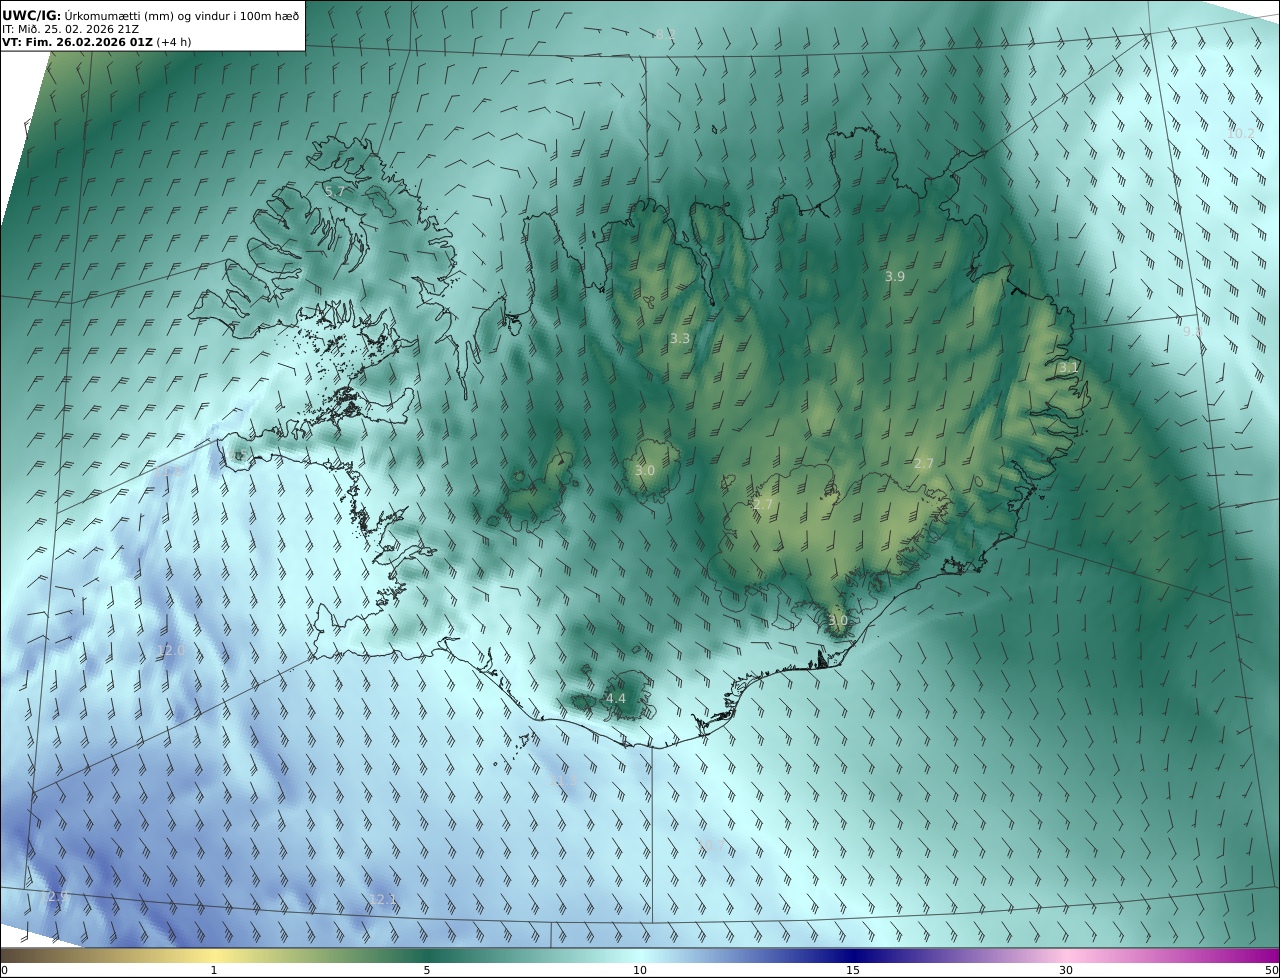The width and height of the screenshot is (1280, 978).
Task: Click the 11.3 value label south of the coast
Action: [x=563, y=781]
